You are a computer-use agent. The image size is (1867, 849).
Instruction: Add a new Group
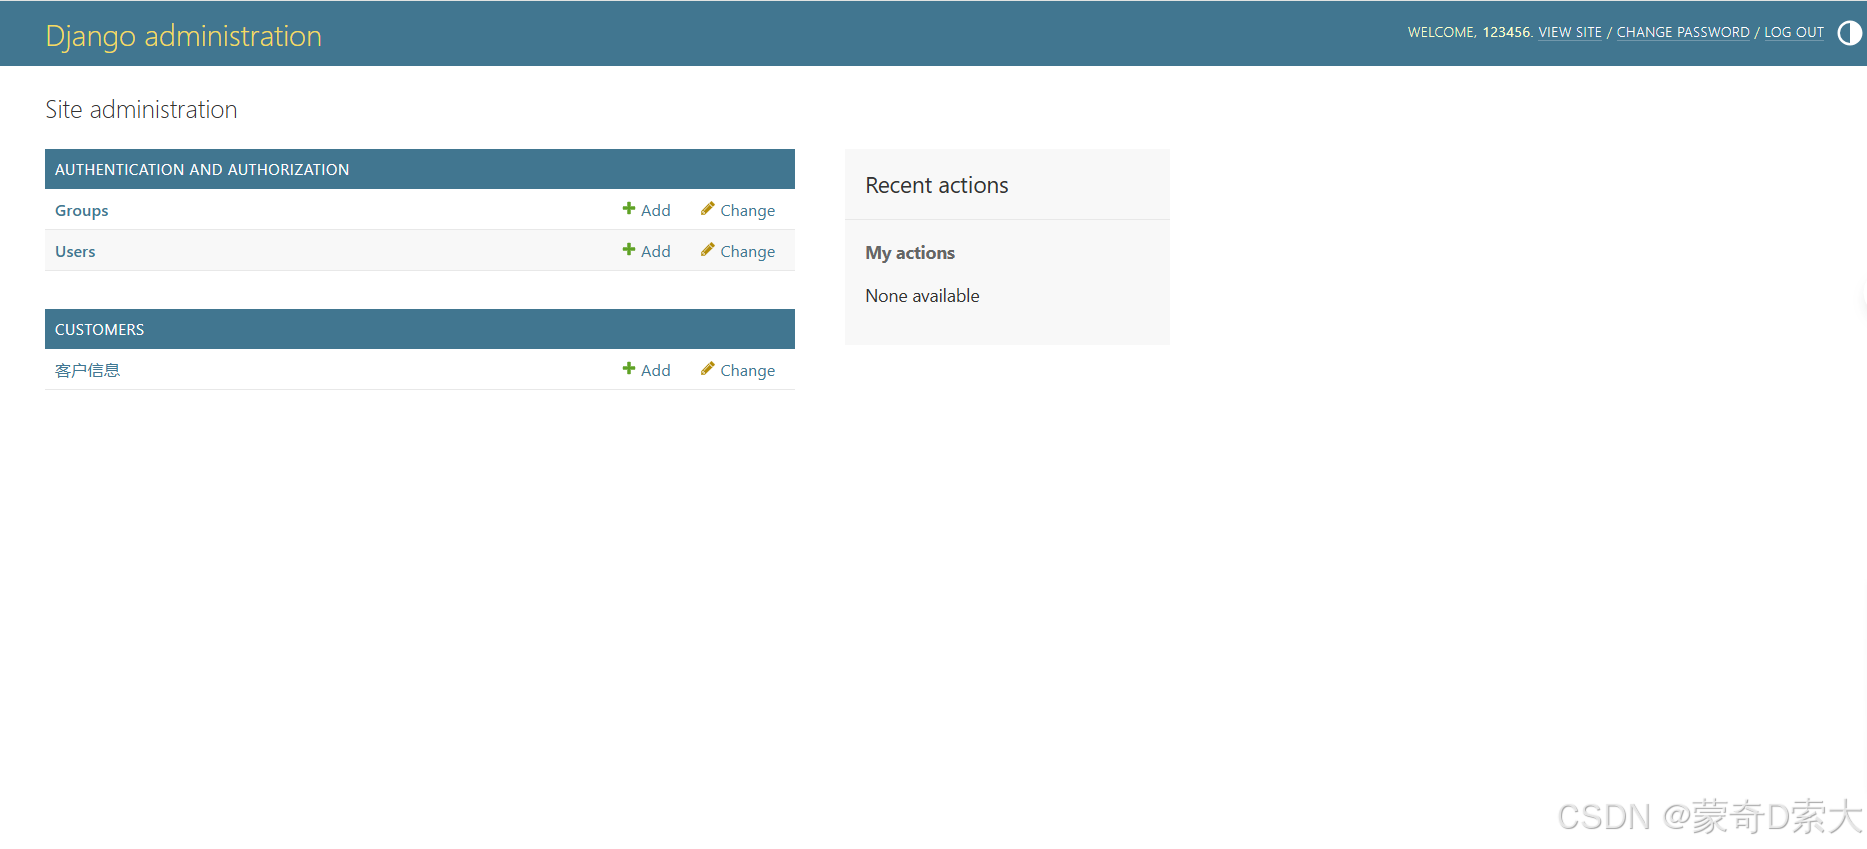click(647, 210)
